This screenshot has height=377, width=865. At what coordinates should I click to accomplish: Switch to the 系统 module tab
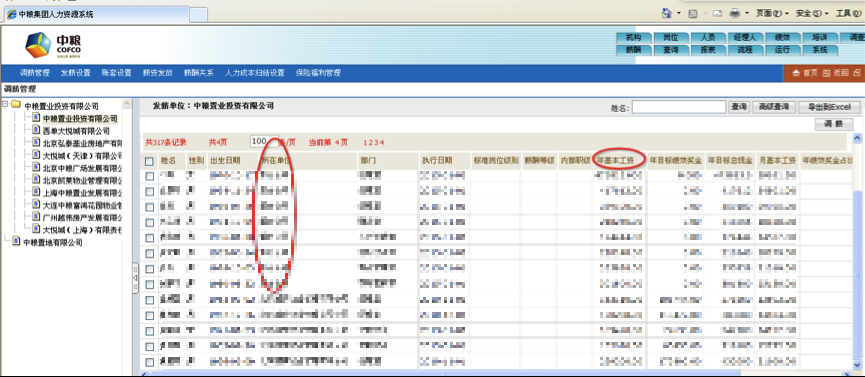819,50
